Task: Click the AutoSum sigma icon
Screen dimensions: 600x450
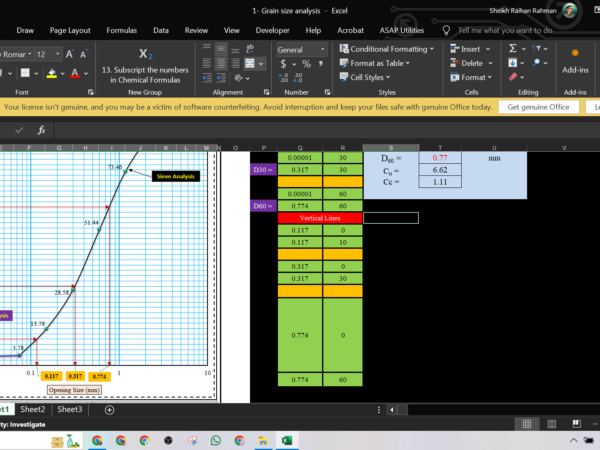Action: [513, 49]
